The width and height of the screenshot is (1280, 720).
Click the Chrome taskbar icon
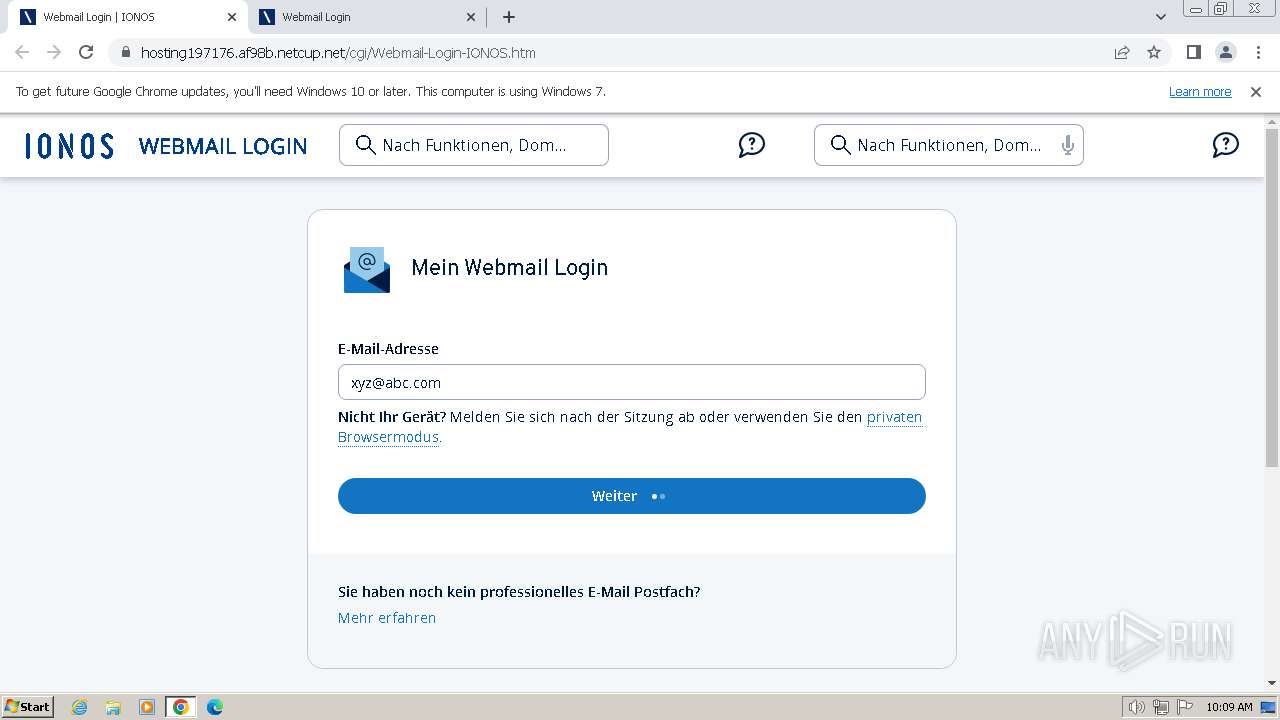[x=181, y=707]
